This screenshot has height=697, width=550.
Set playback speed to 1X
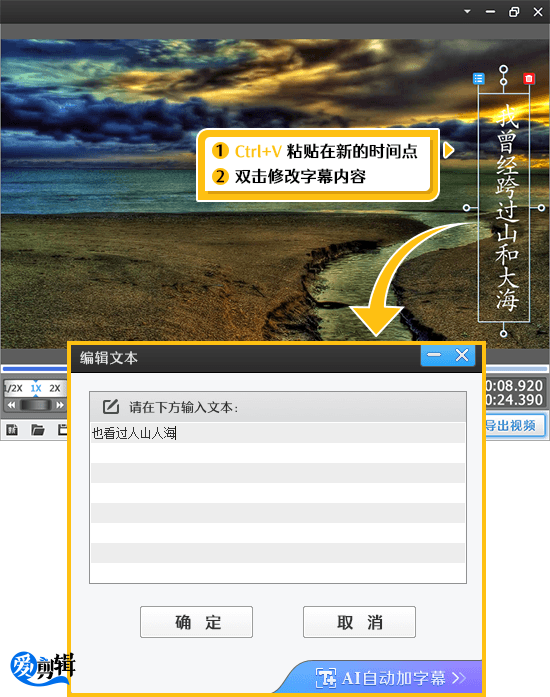coord(36,388)
